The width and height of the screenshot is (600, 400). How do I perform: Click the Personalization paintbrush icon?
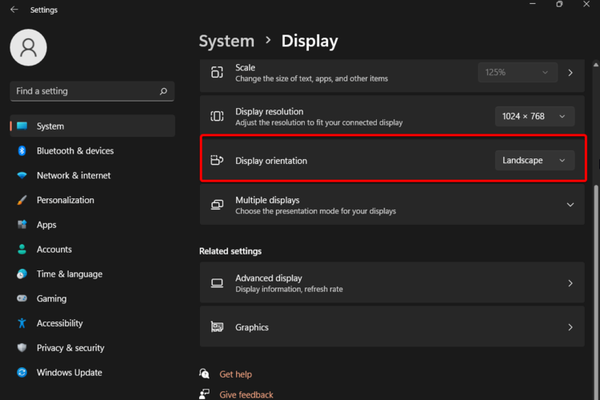pyautogui.click(x=22, y=200)
